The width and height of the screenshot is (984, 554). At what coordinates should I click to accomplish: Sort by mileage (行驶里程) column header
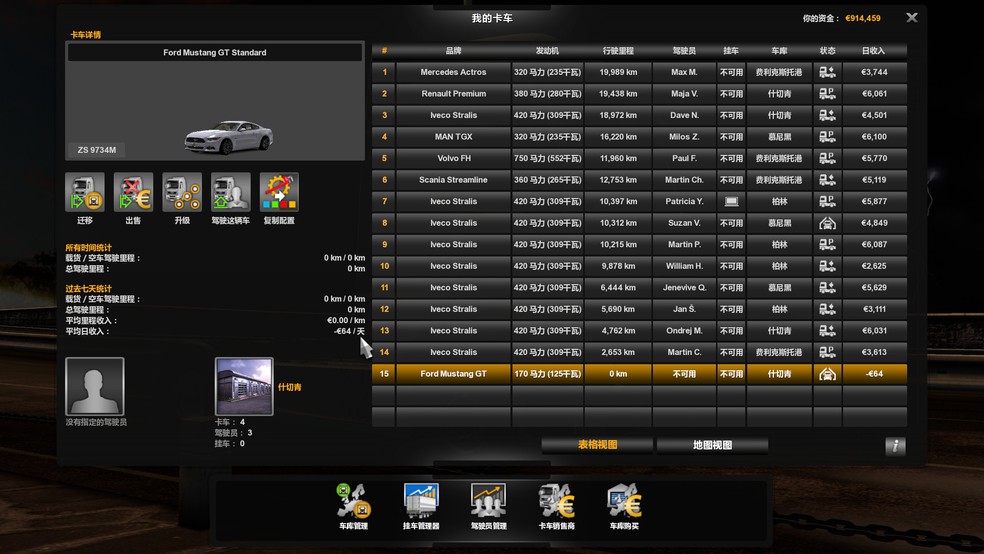(618, 51)
